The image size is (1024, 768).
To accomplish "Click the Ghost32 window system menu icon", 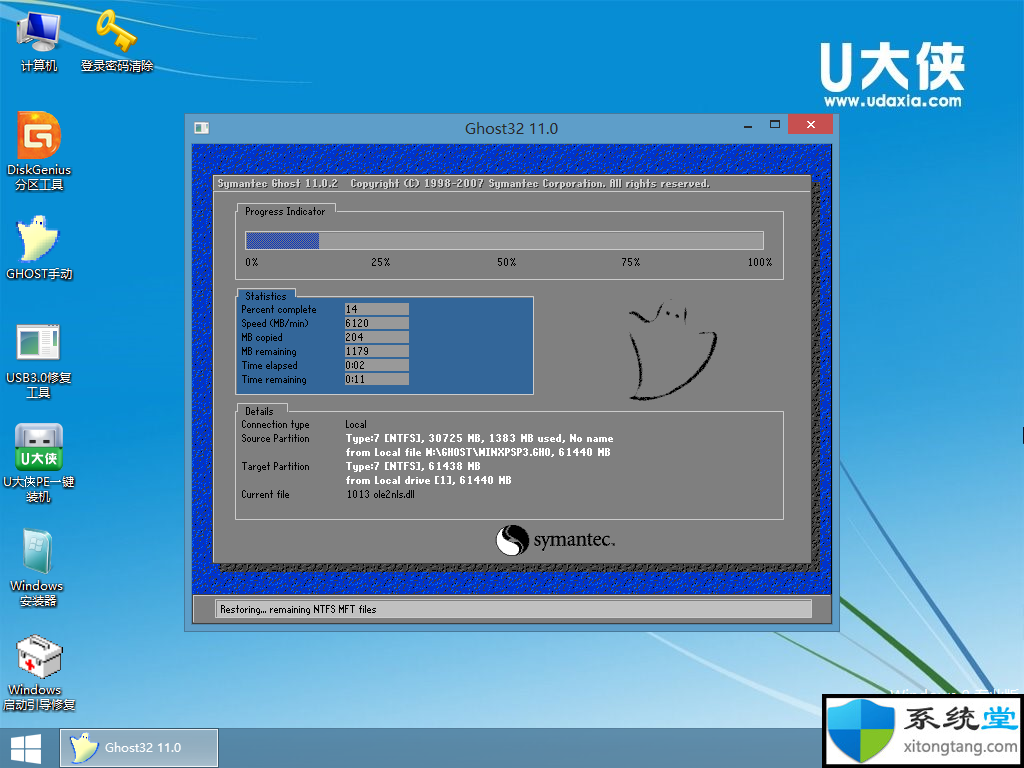I will pos(201,128).
